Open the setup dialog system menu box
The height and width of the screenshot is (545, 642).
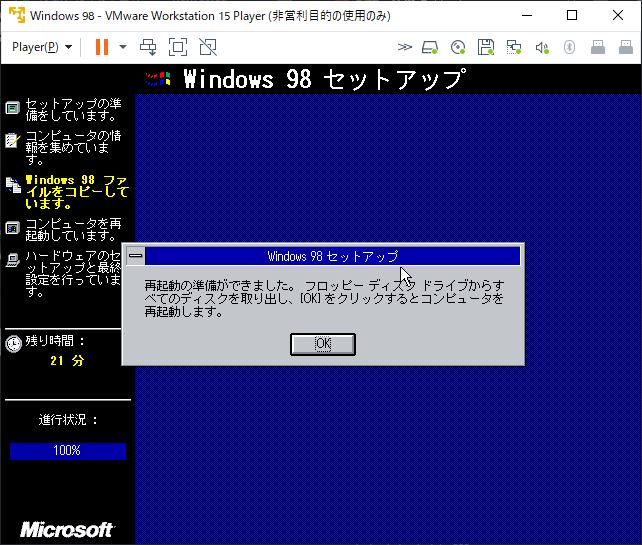136,256
